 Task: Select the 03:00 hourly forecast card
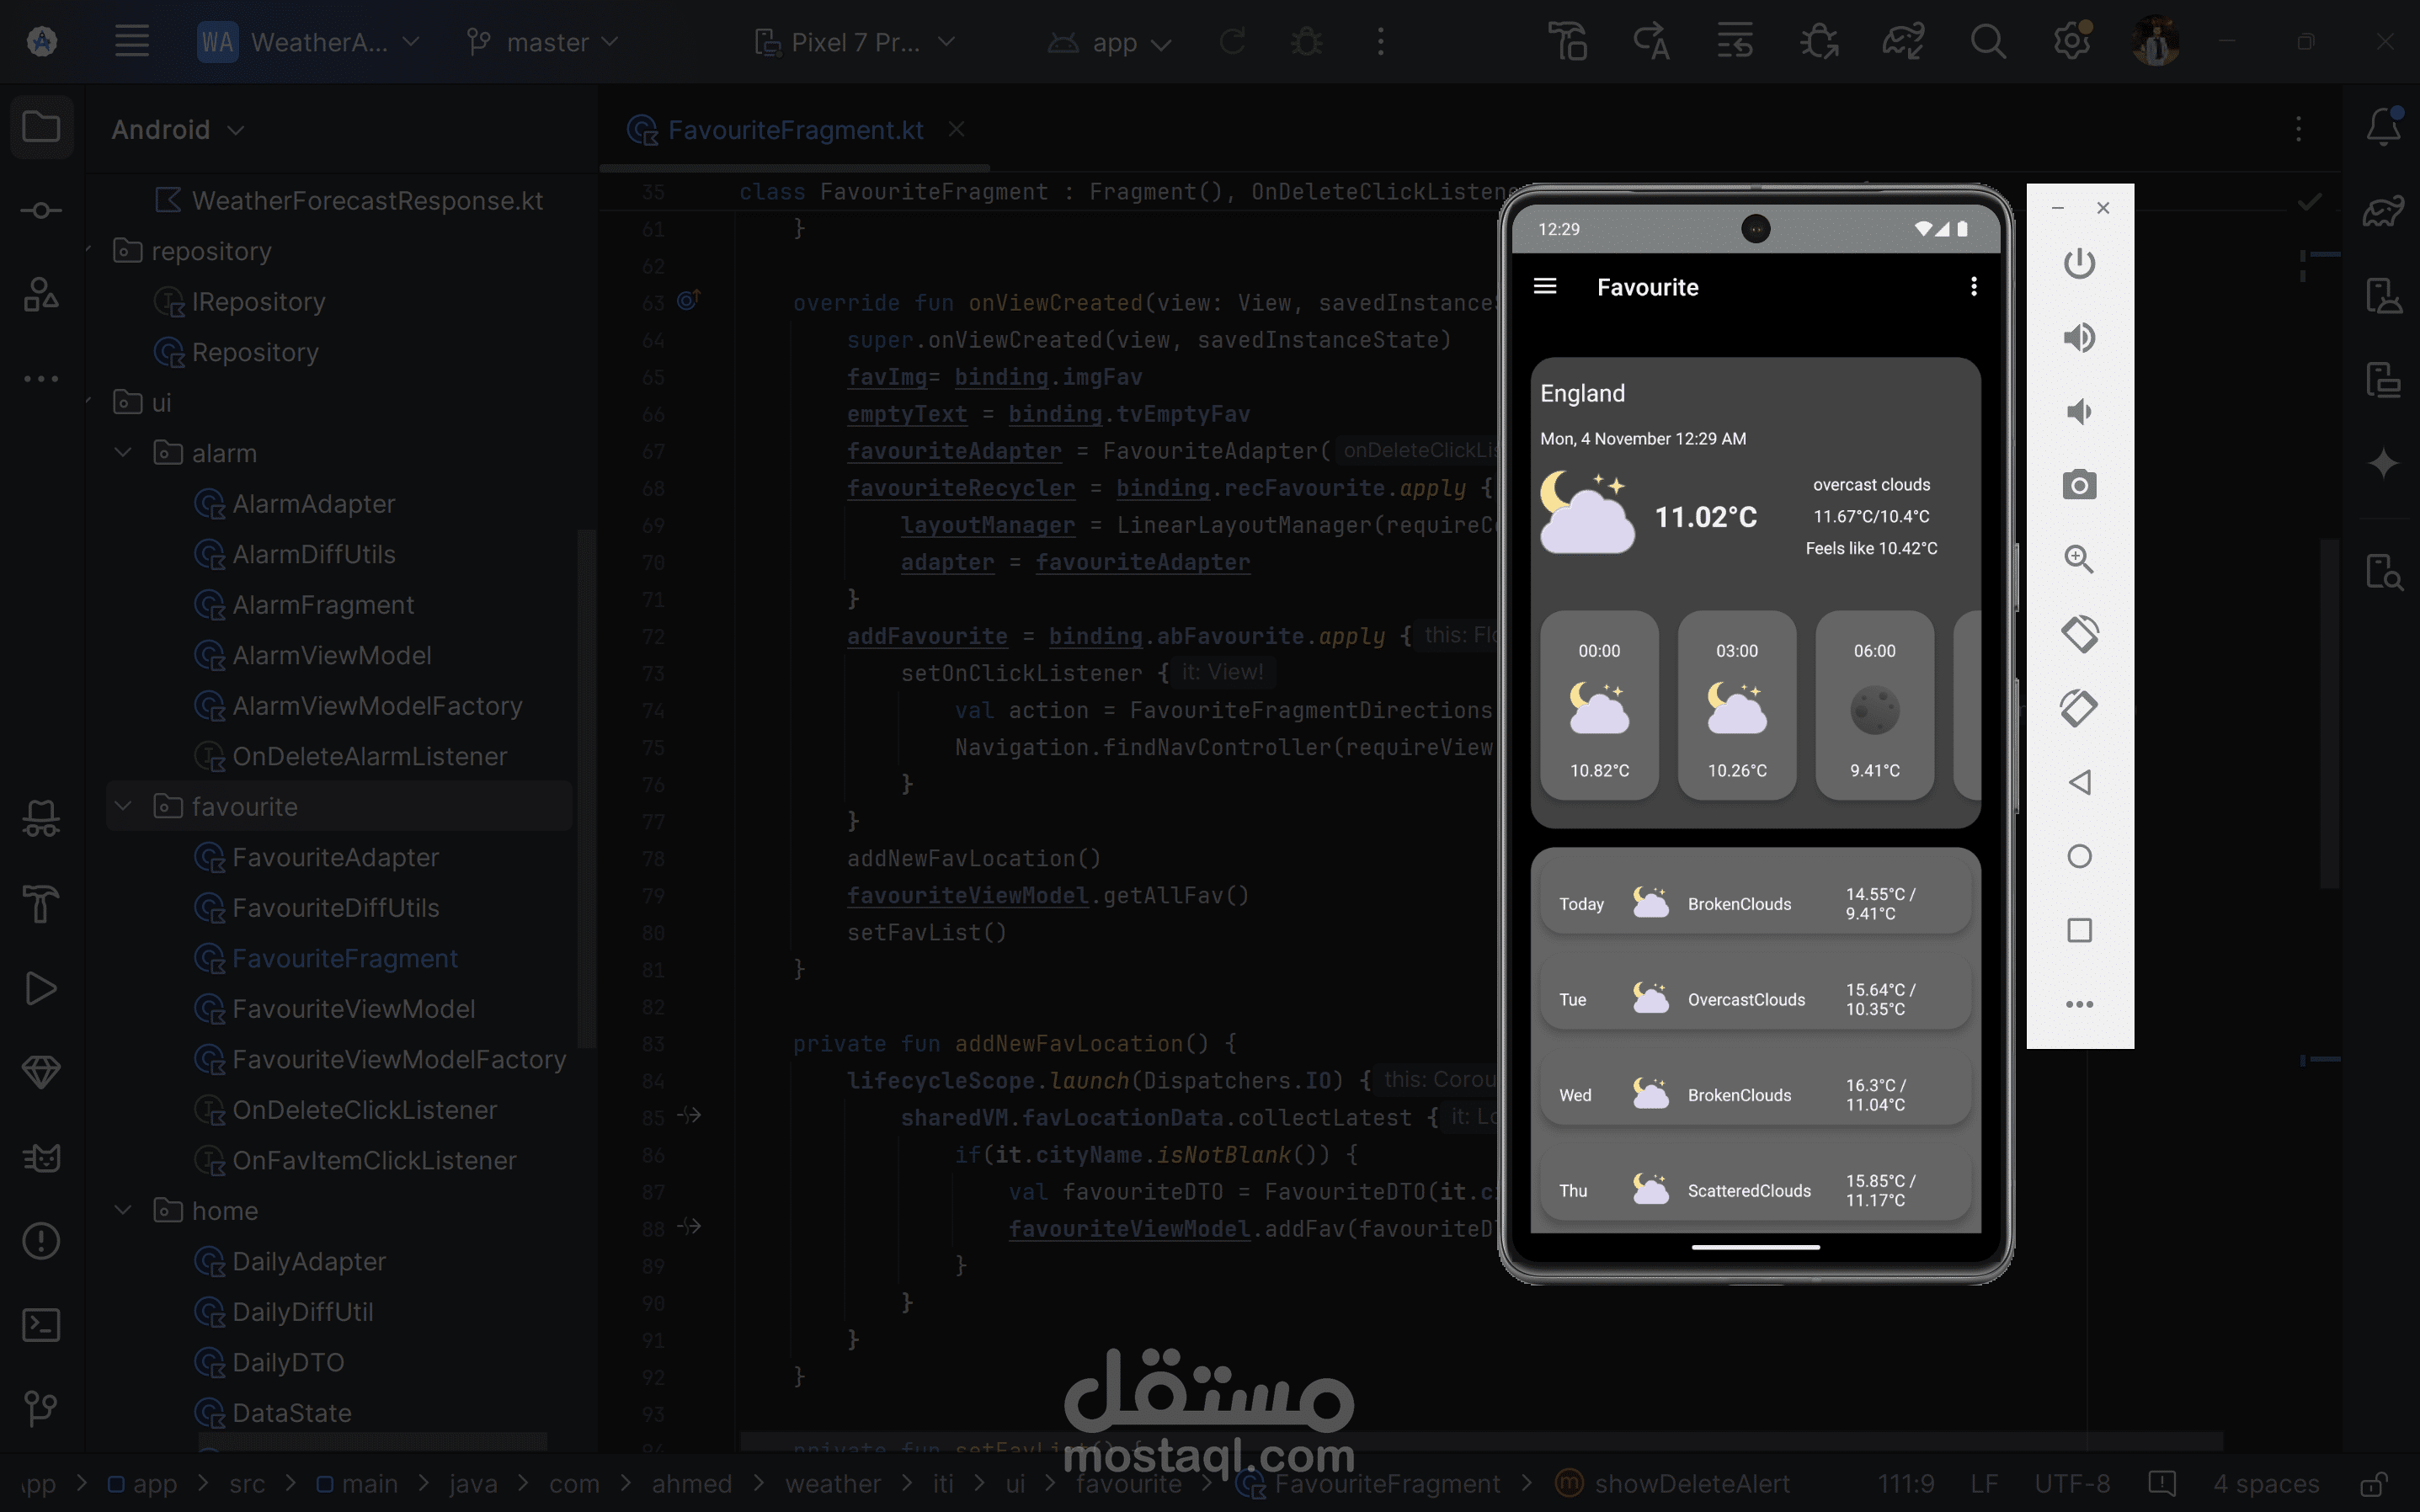click(1736, 706)
